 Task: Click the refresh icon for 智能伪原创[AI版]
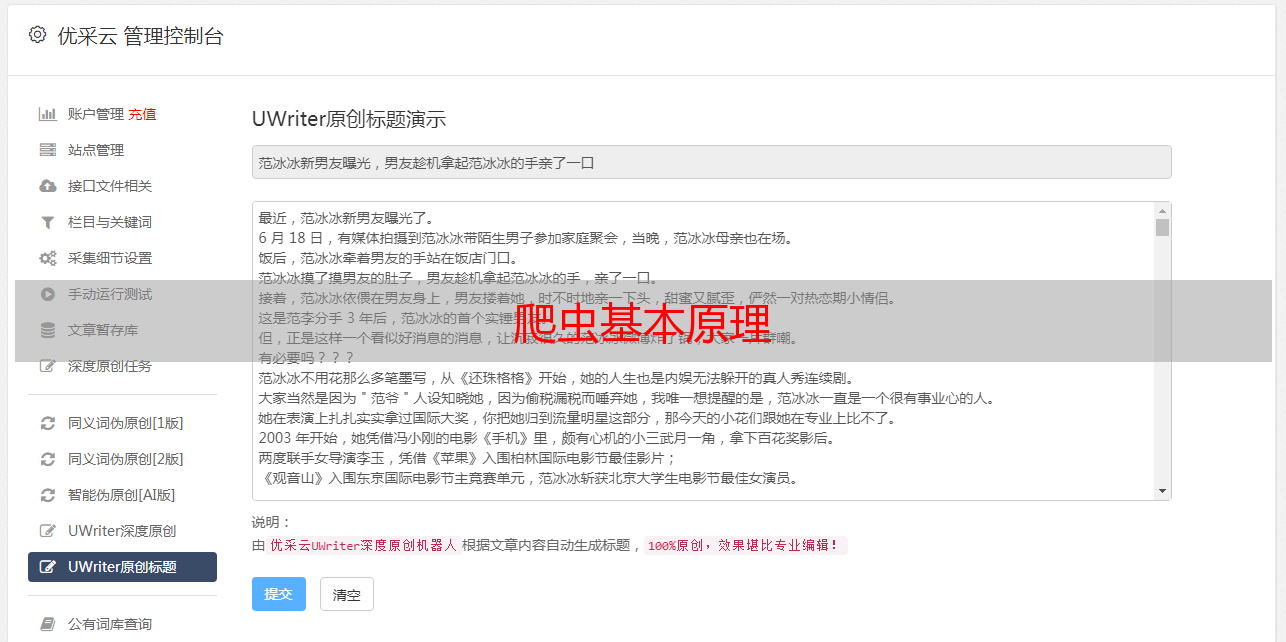click(47, 495)
